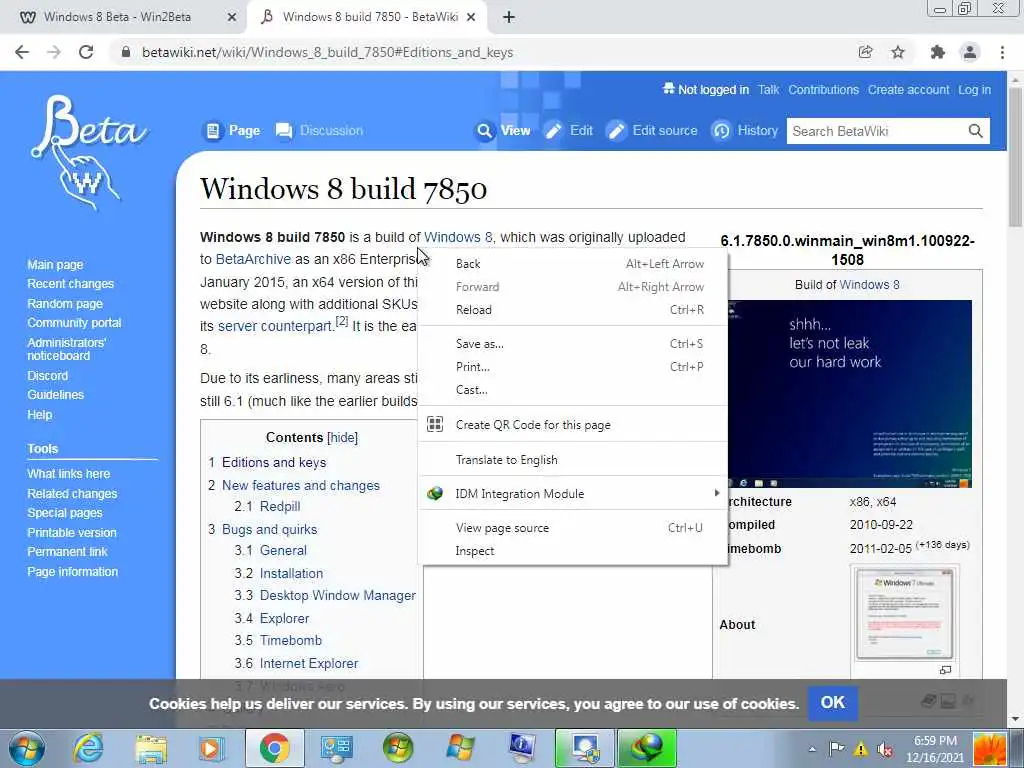1024x768 pixels.
Task: Launch Internet Explorer from taskbar
Action: (x=88, y=748)
